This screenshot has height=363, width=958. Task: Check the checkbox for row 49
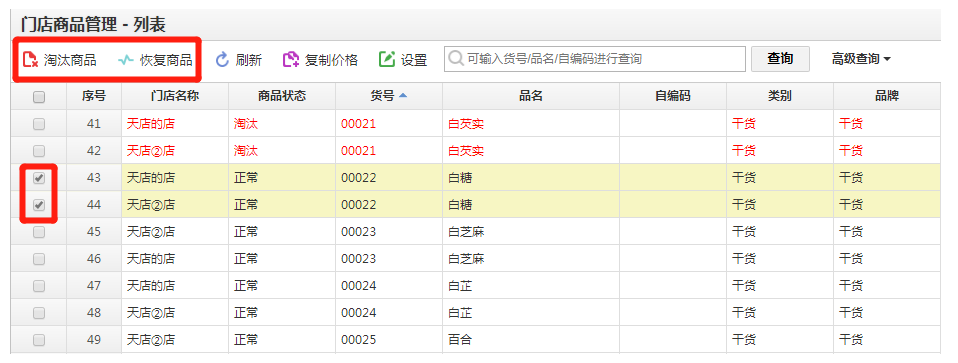point(38,340)
